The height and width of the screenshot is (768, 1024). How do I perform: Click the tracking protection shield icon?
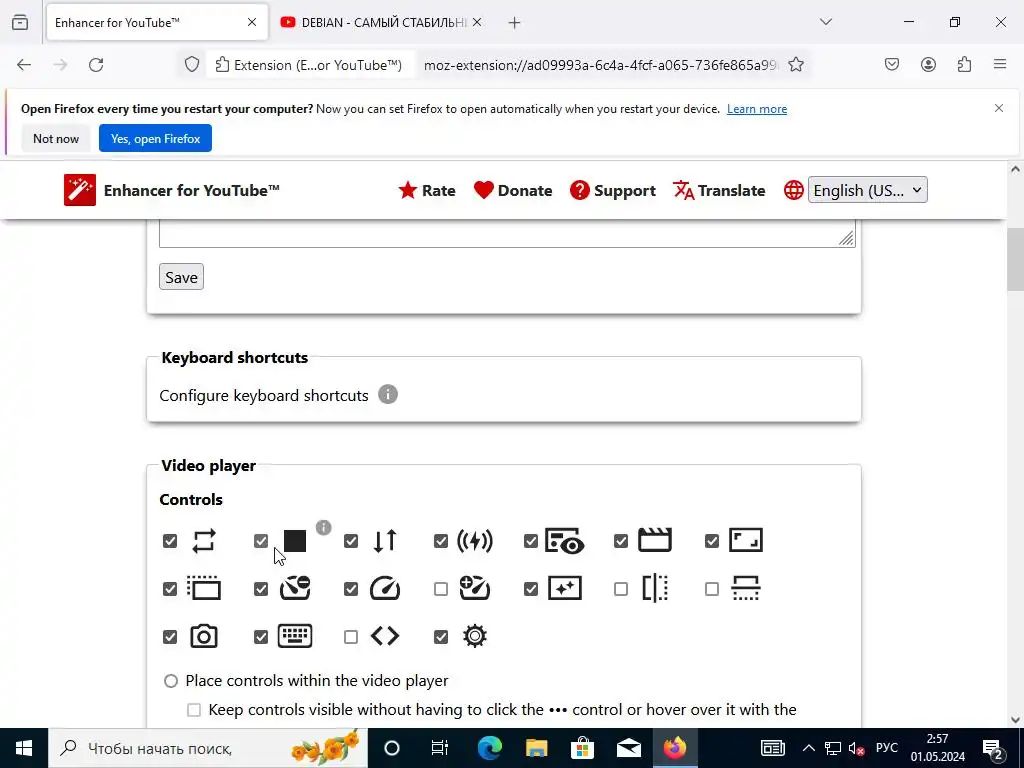(x=191, y=65)
